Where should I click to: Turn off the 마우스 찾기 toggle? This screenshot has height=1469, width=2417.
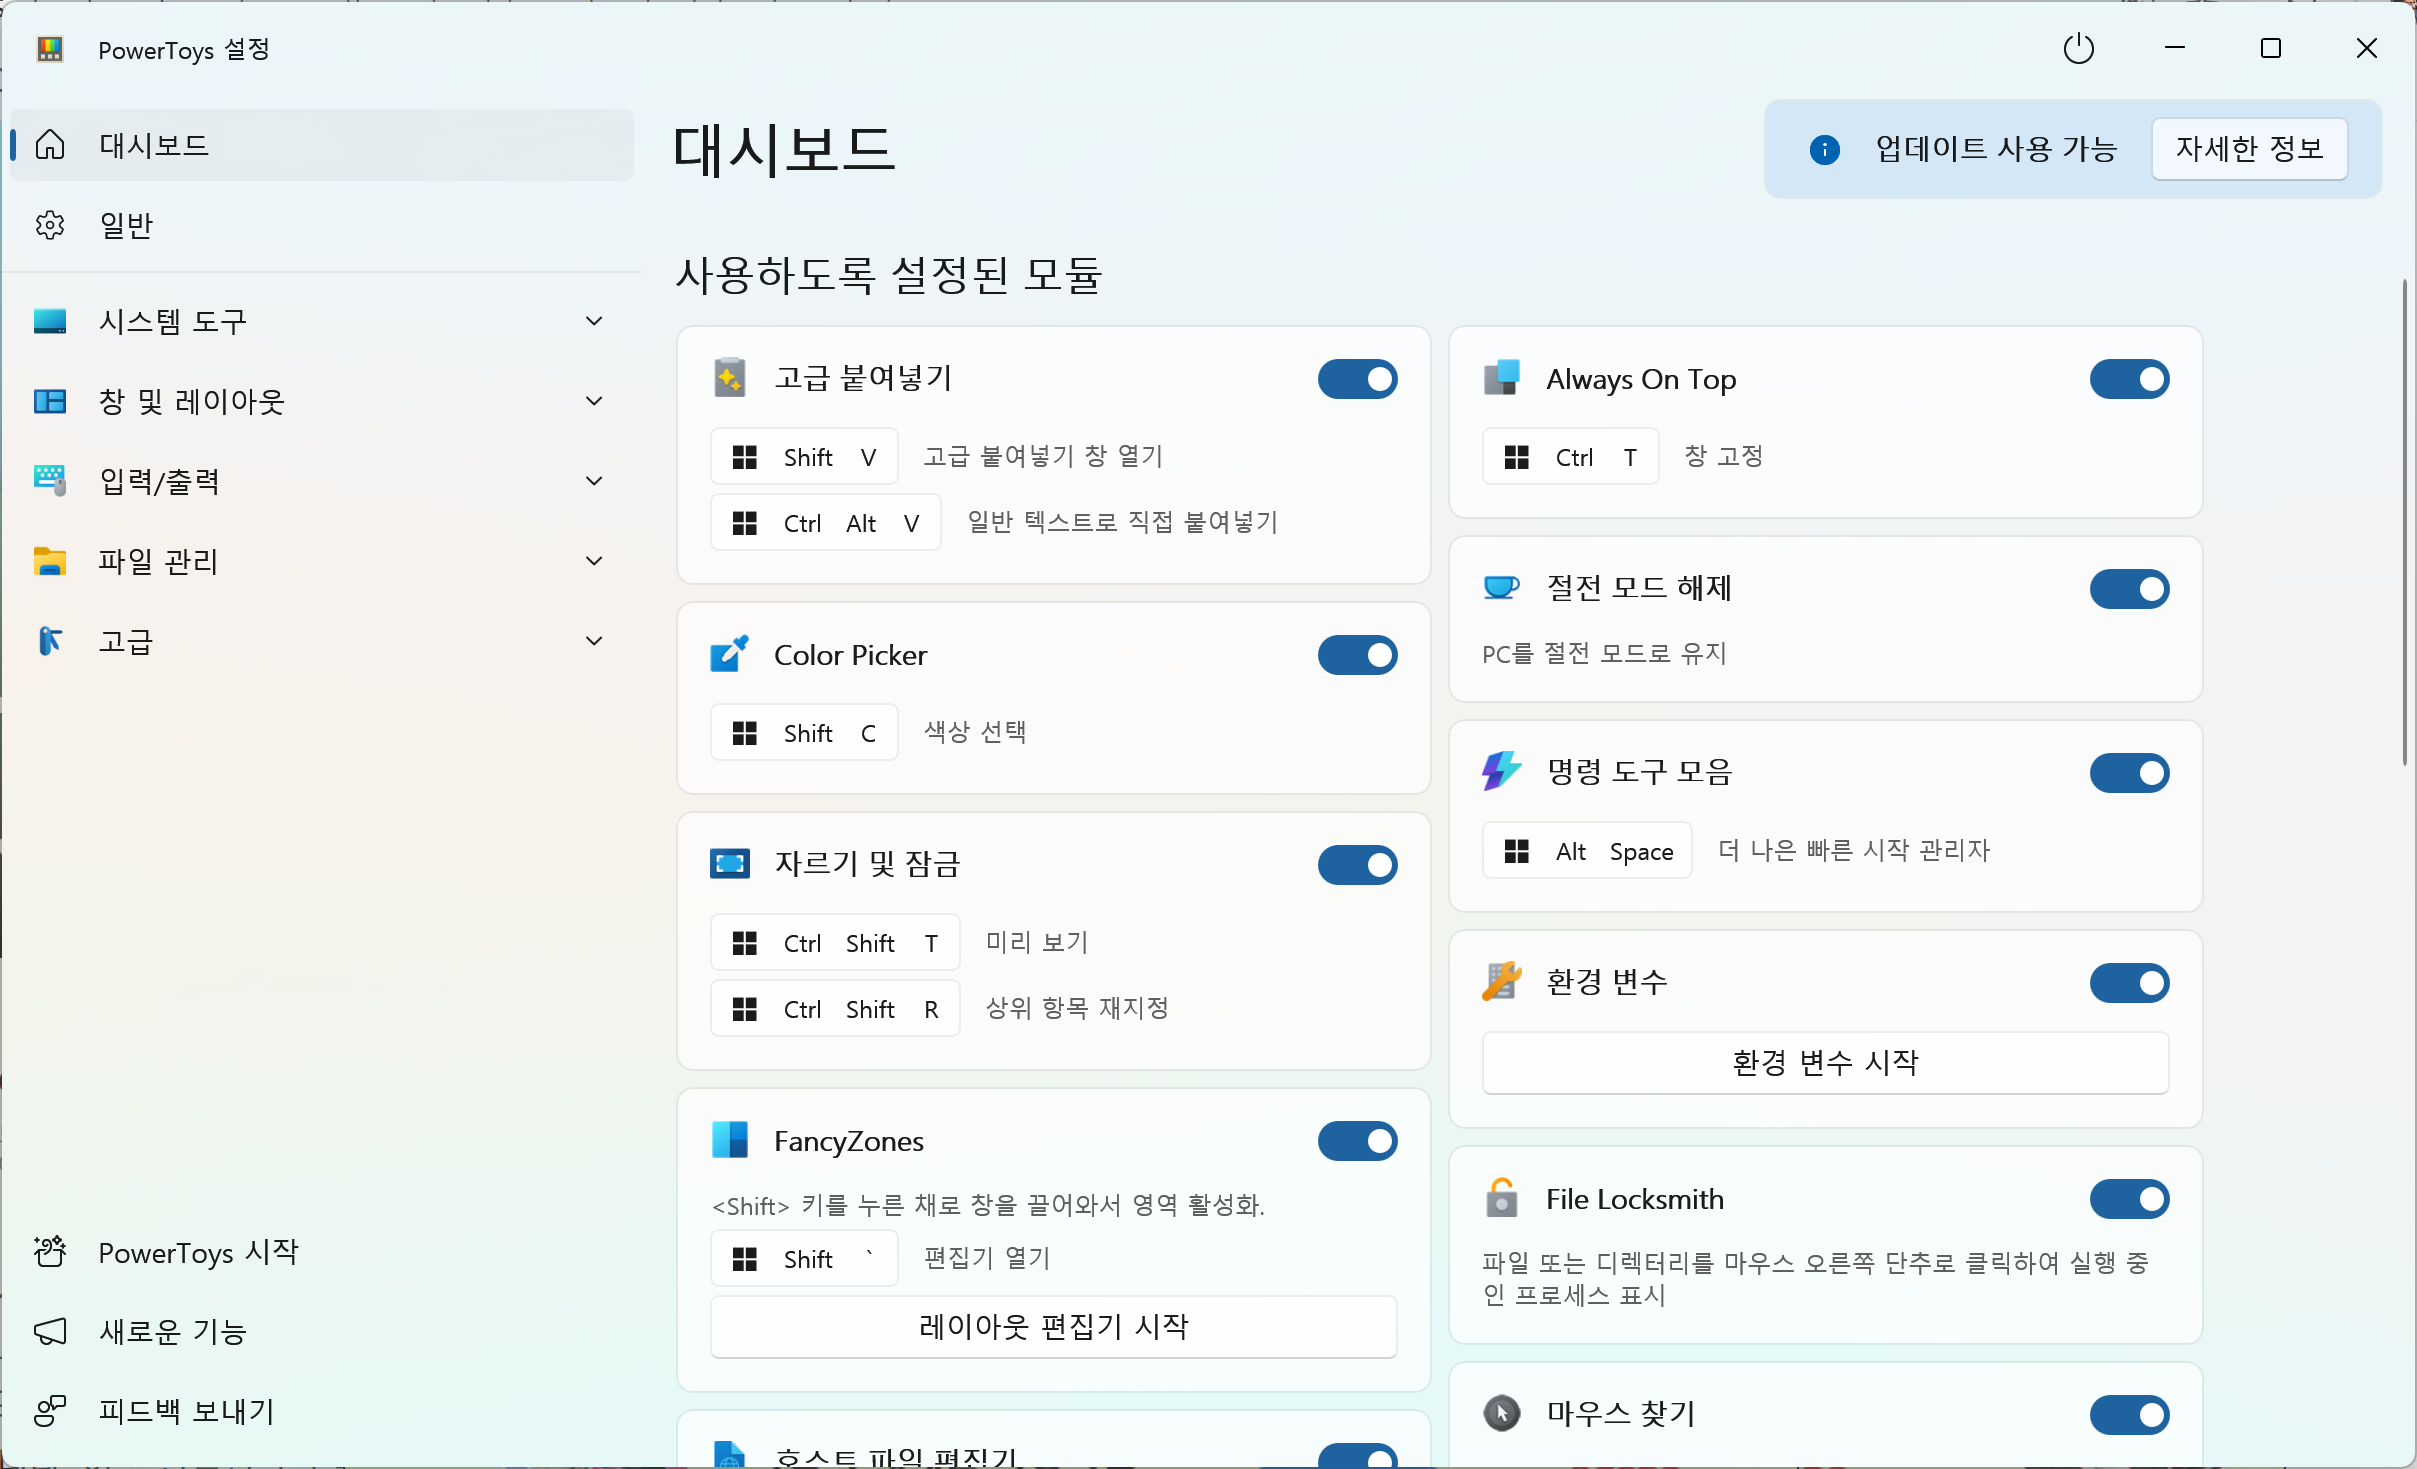2129,1415
